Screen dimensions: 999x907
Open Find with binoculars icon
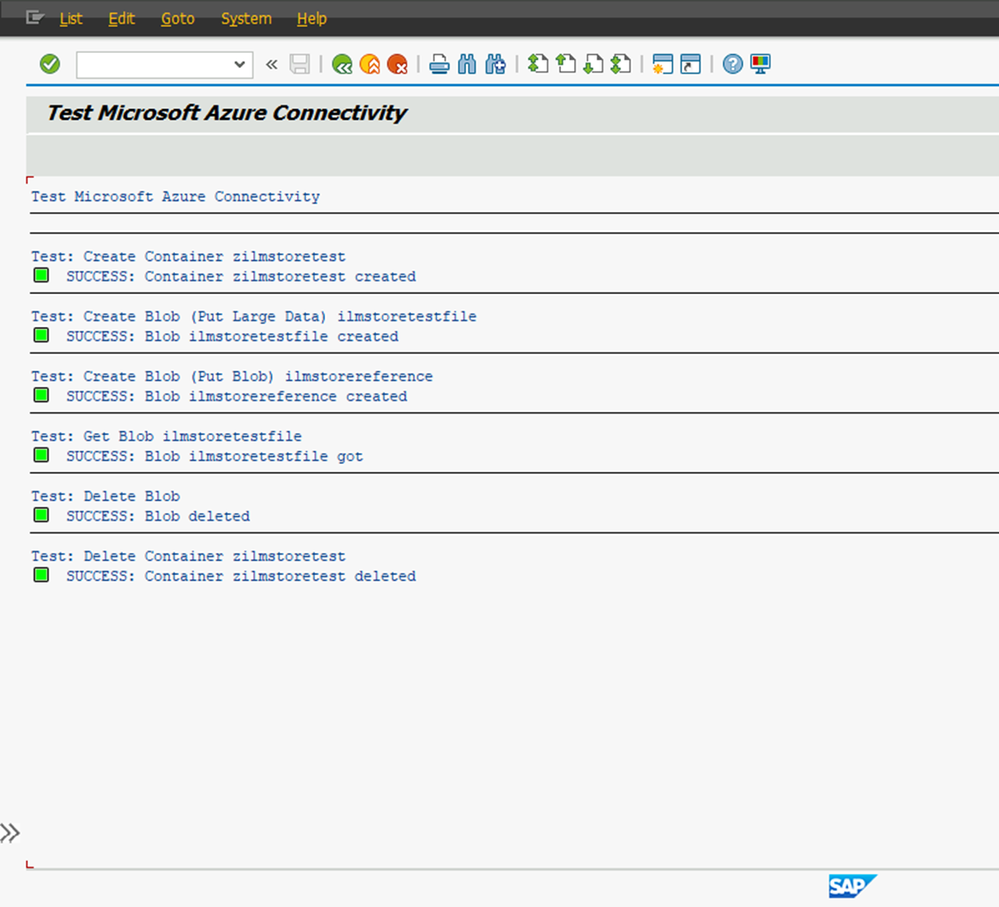pos(467,64)
